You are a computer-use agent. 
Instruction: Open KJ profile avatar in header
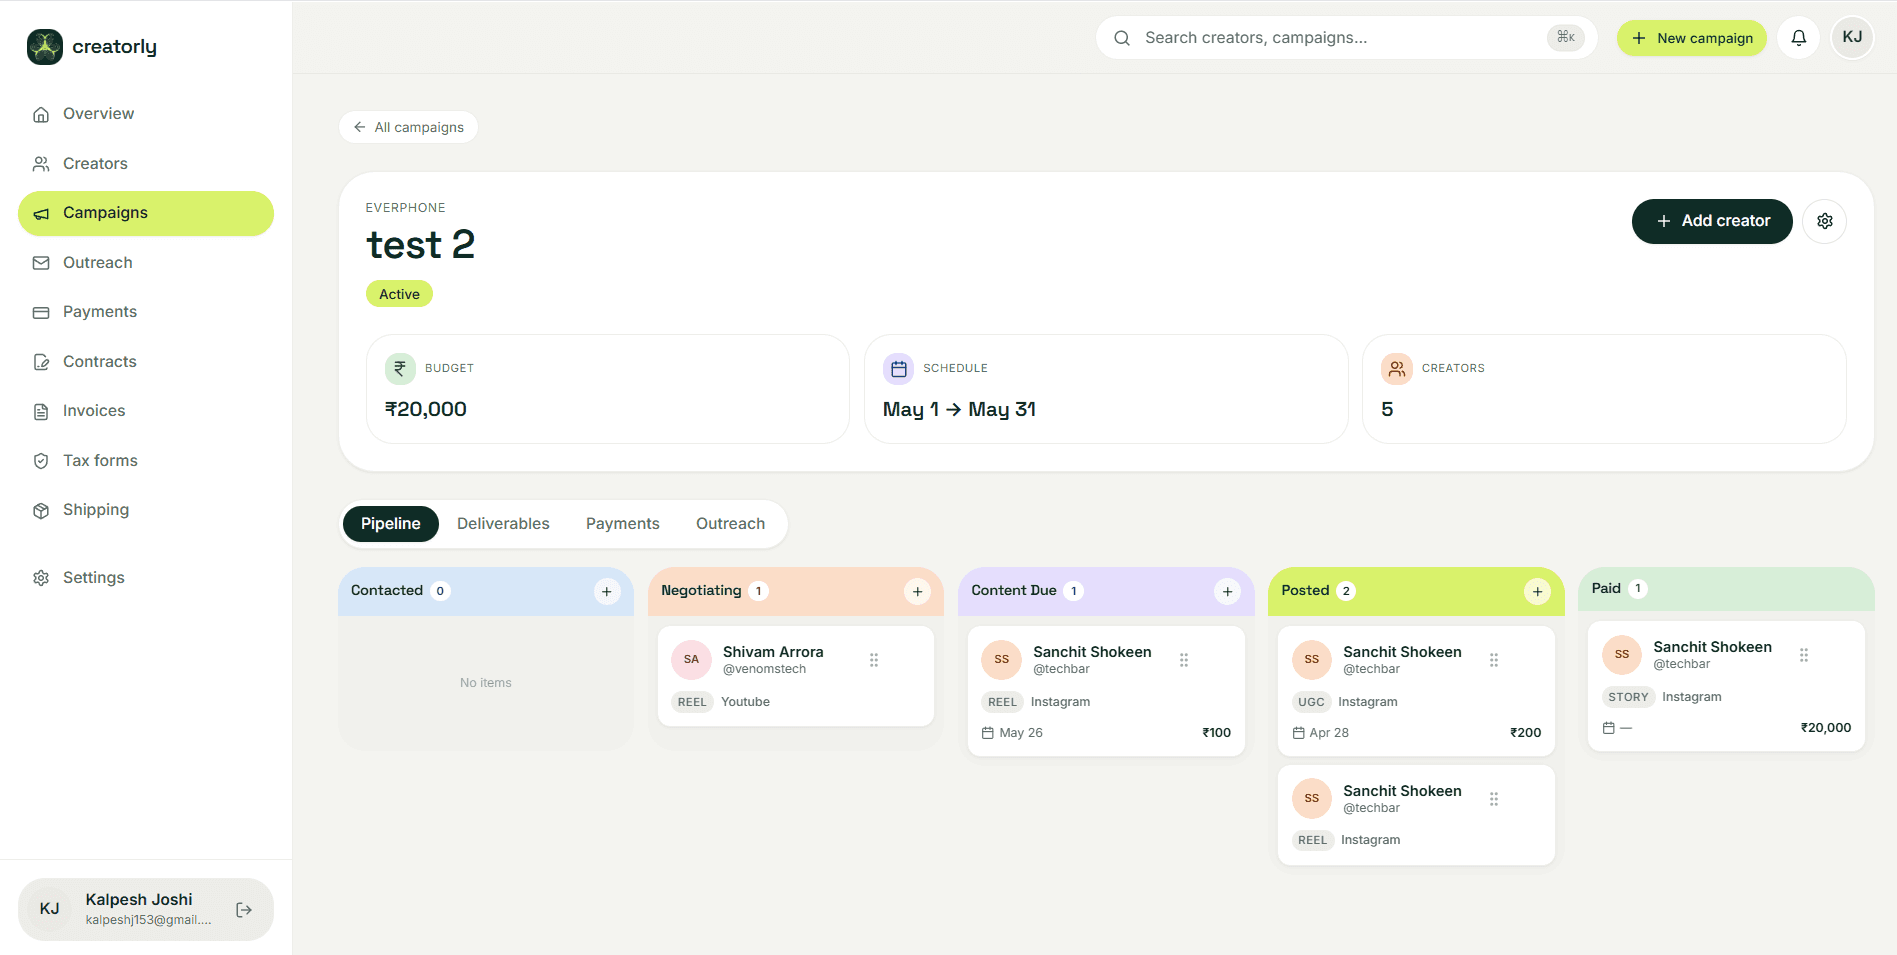1852,38
